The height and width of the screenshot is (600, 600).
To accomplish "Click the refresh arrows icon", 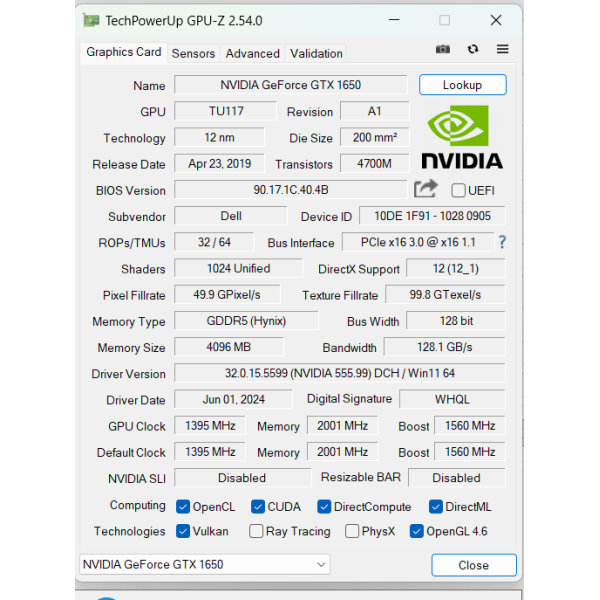I will (x=473, y=49).
